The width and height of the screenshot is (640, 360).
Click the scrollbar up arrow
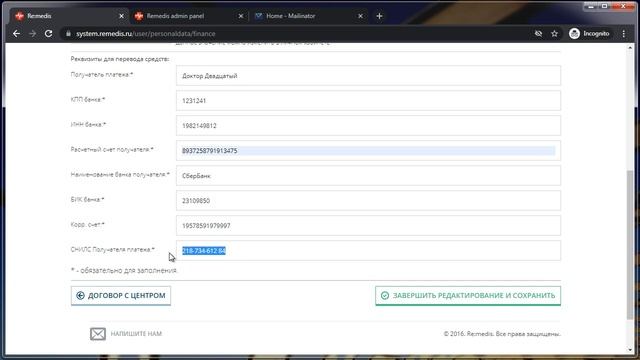tap(630, 48)
